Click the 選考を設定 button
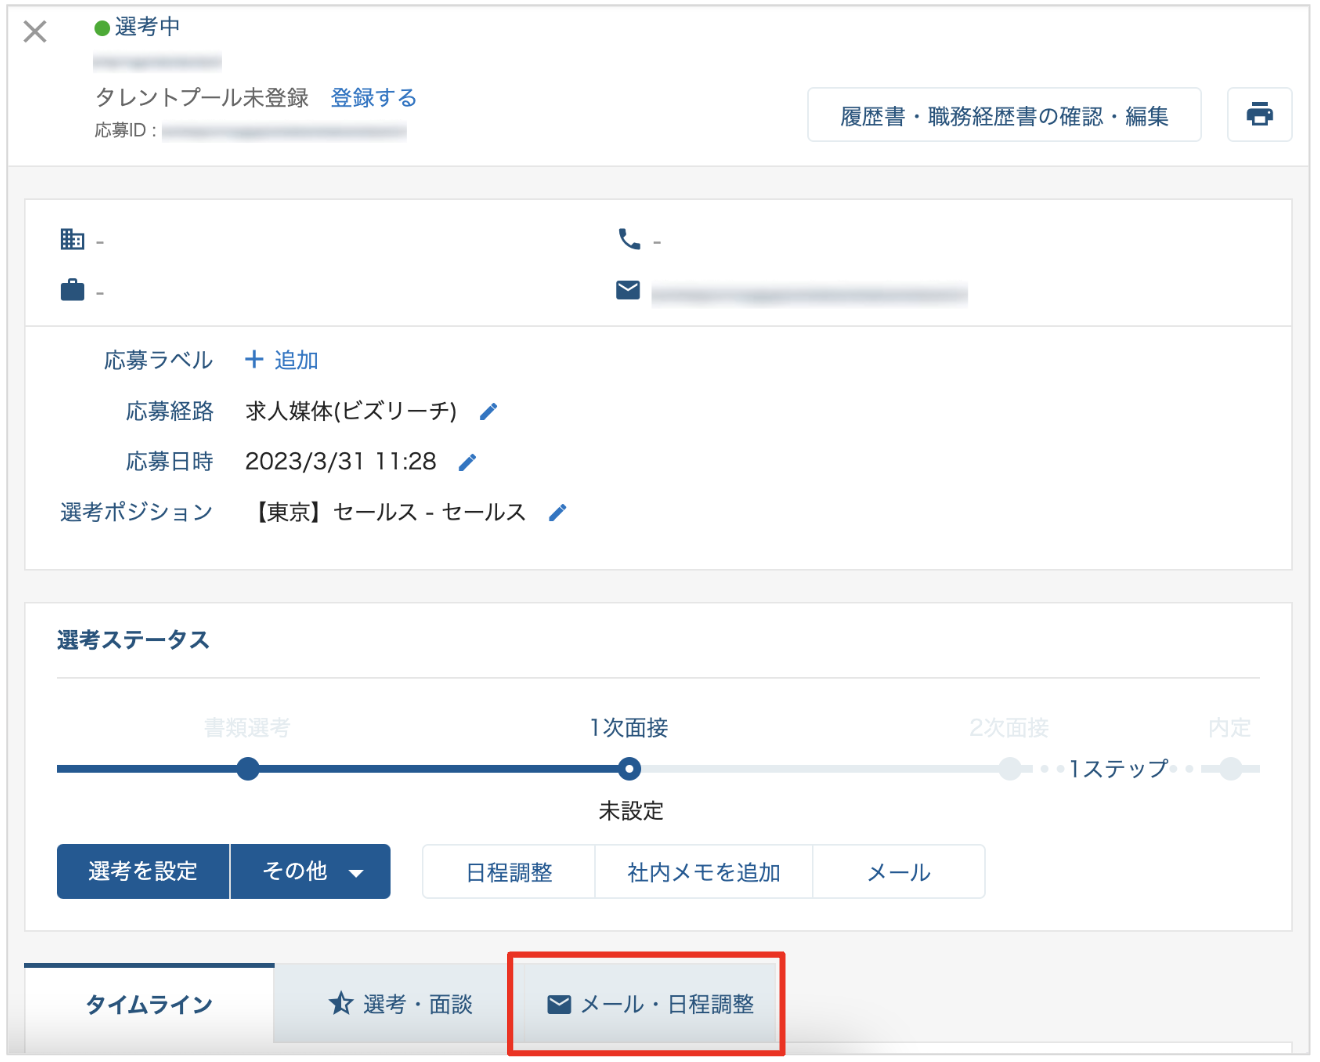 [143, 871]
